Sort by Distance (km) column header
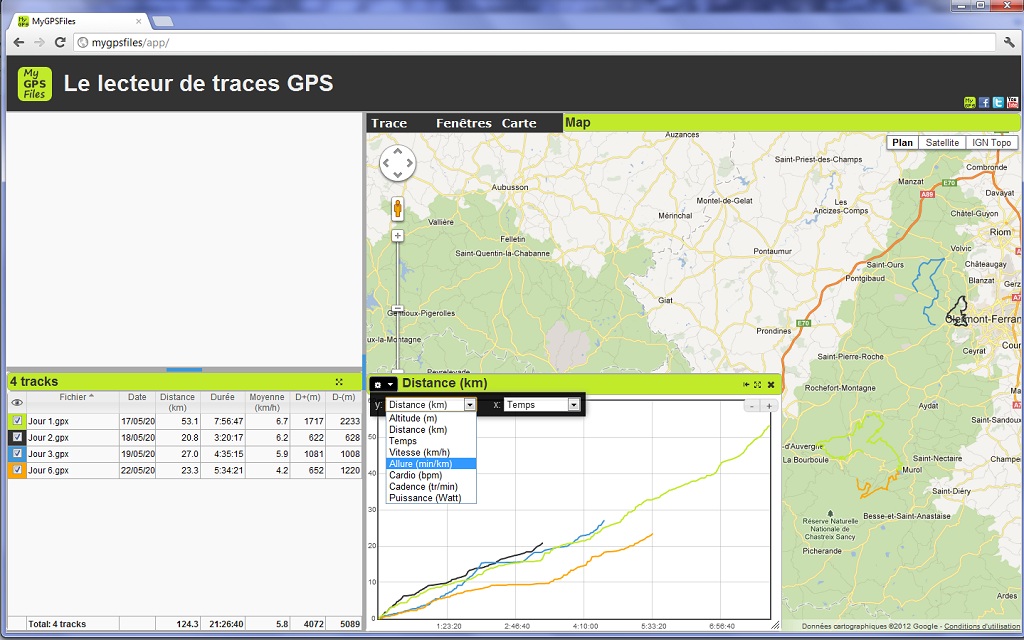Screen dimensions: 1024x640 (x=178, y=402)
